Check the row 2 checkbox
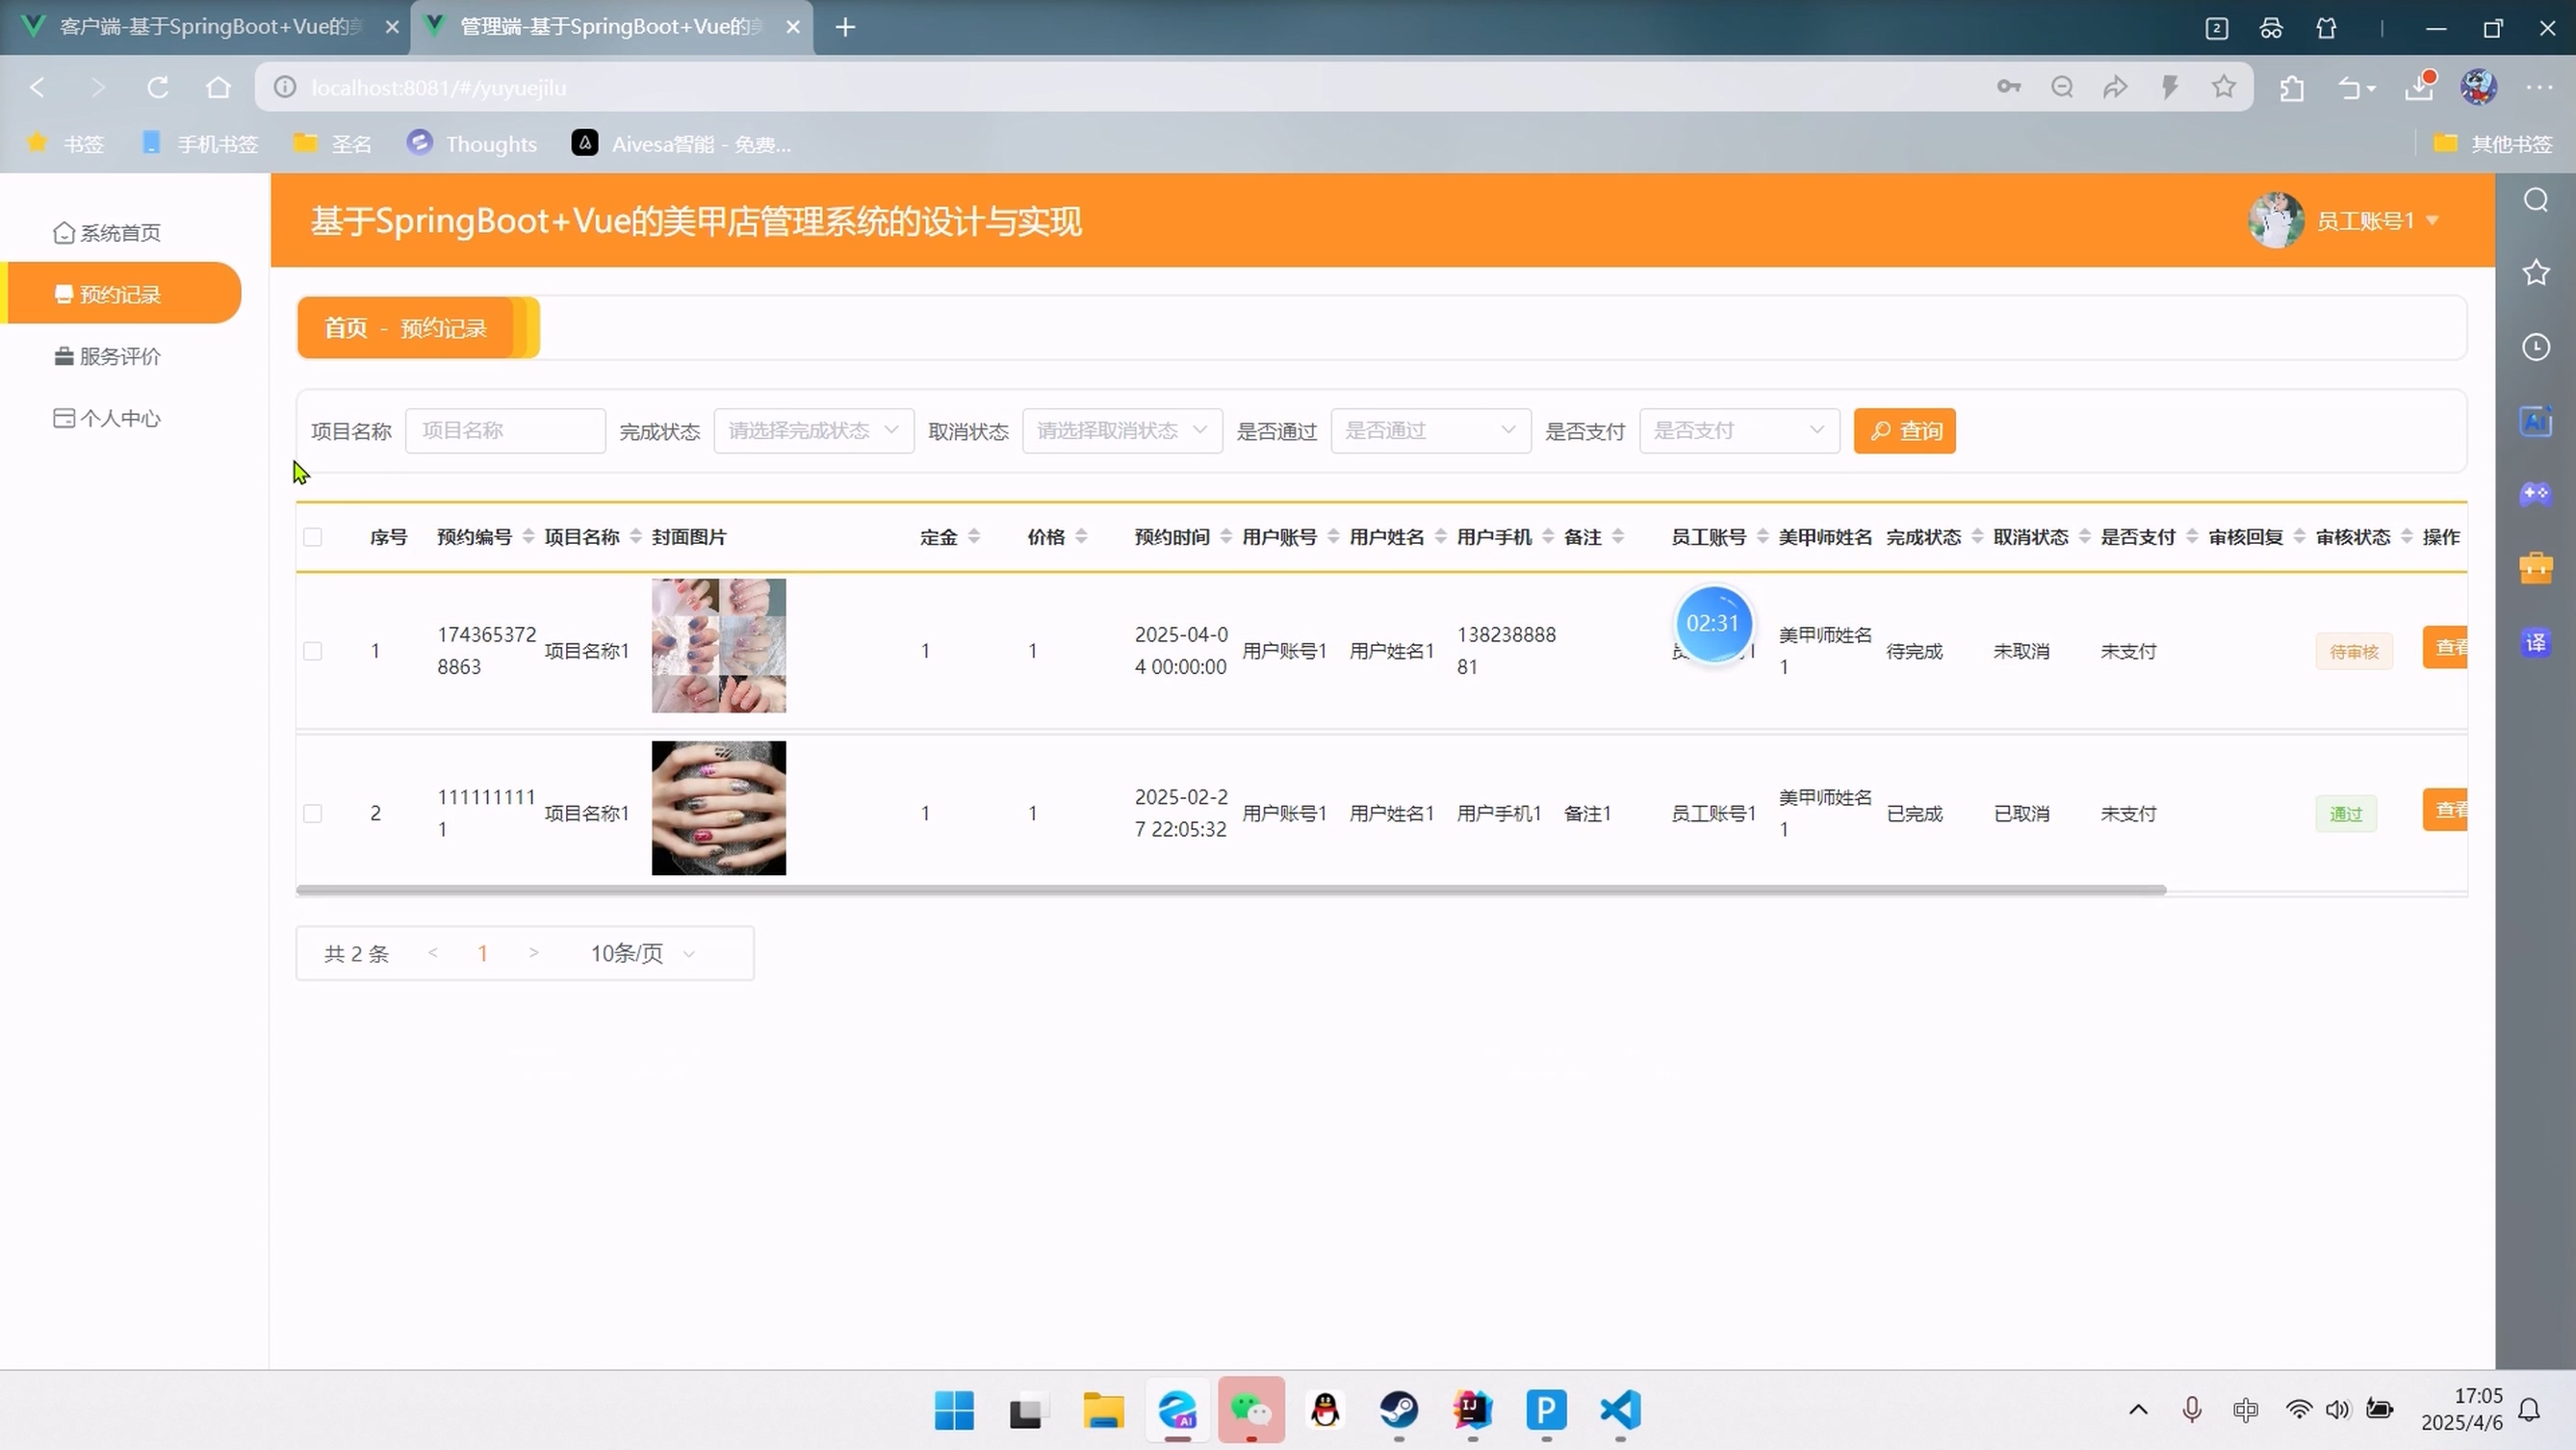The width and height of the screenshot is (2576, 1450). [x=313, y=813]
